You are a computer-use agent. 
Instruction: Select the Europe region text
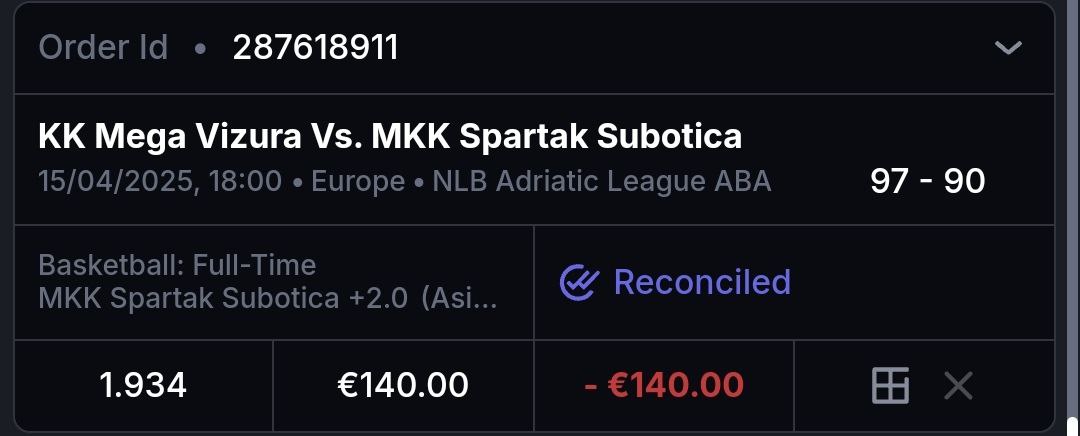coord(358,182)
